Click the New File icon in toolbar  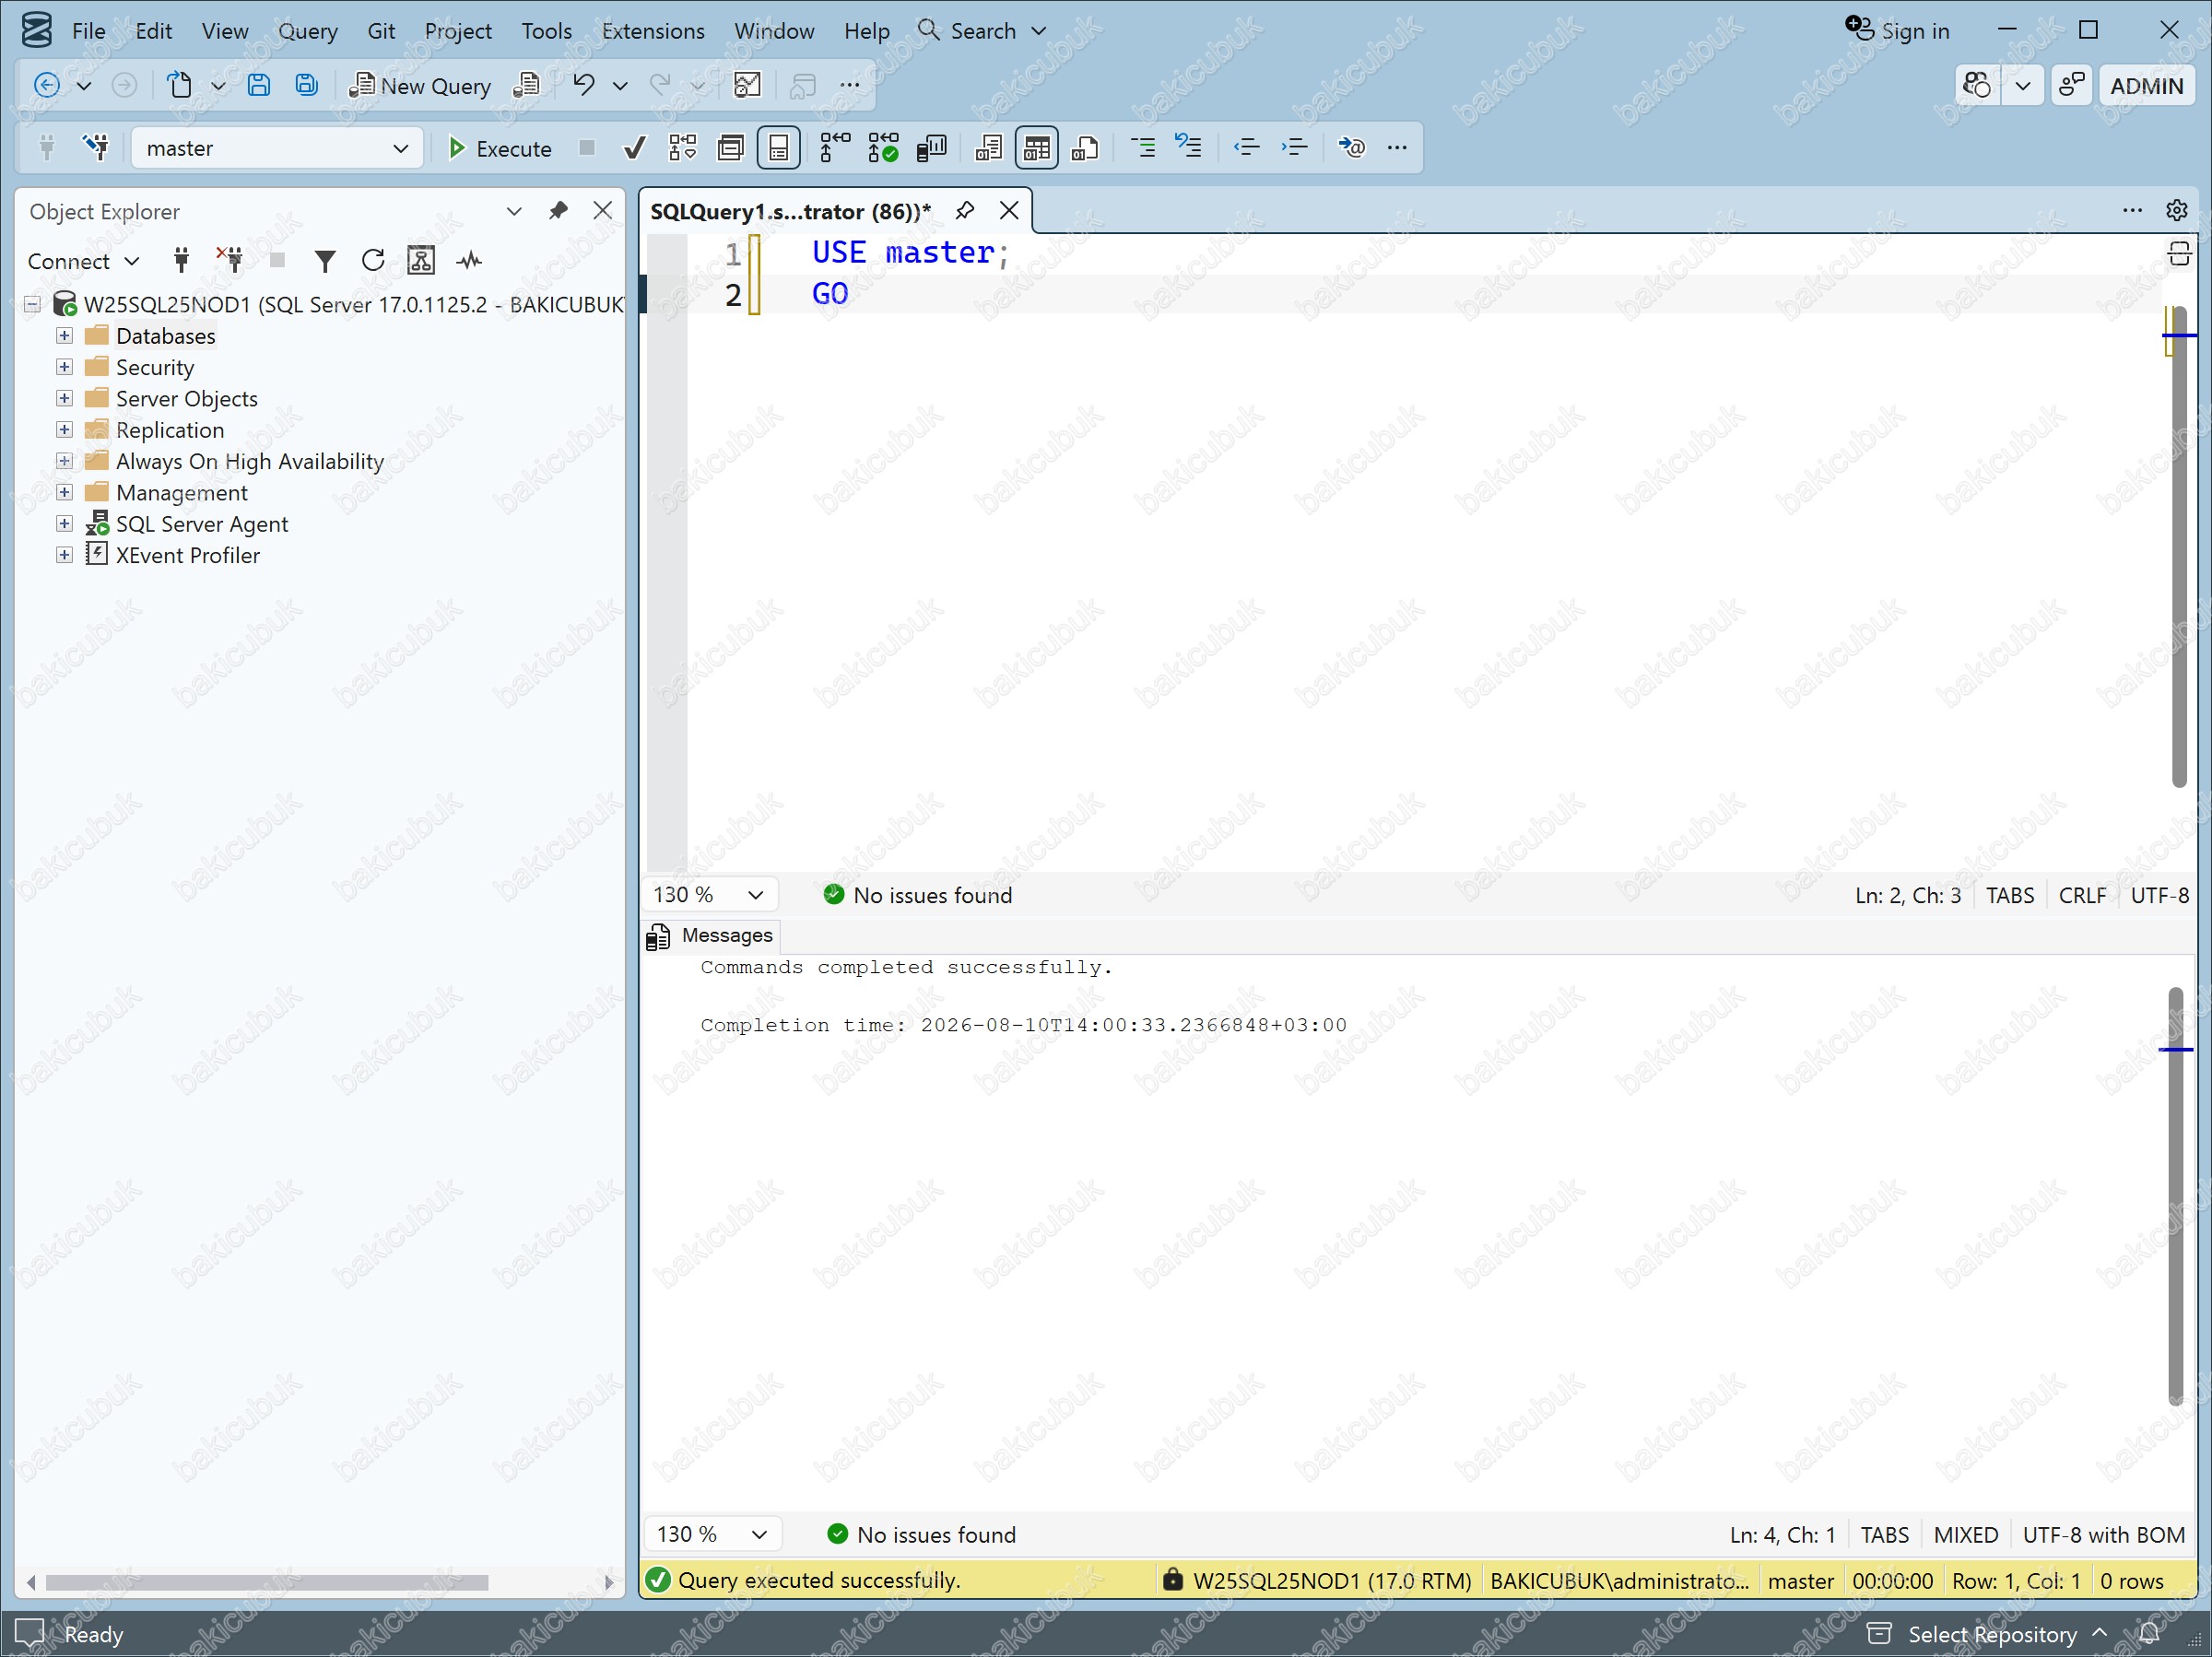(180, 86)
